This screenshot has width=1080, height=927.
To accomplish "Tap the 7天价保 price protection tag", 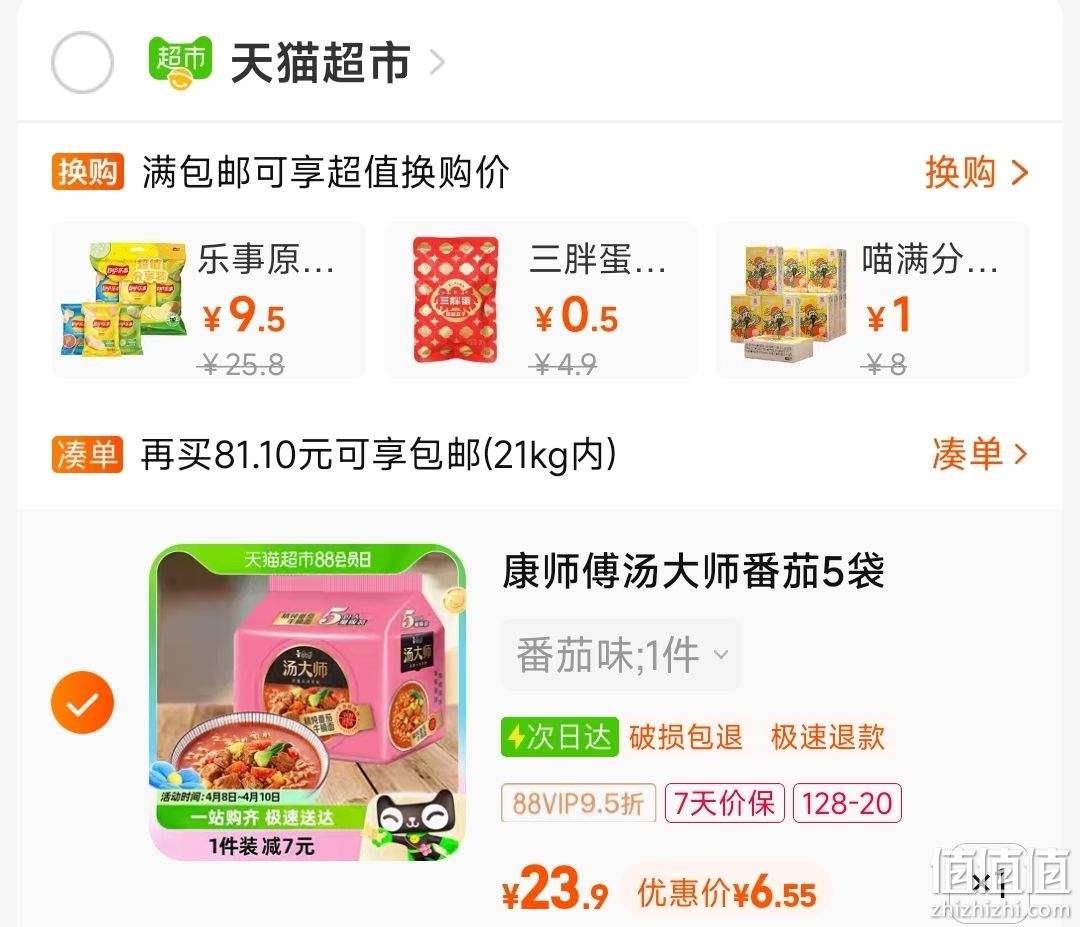I will tap(725, 803).
